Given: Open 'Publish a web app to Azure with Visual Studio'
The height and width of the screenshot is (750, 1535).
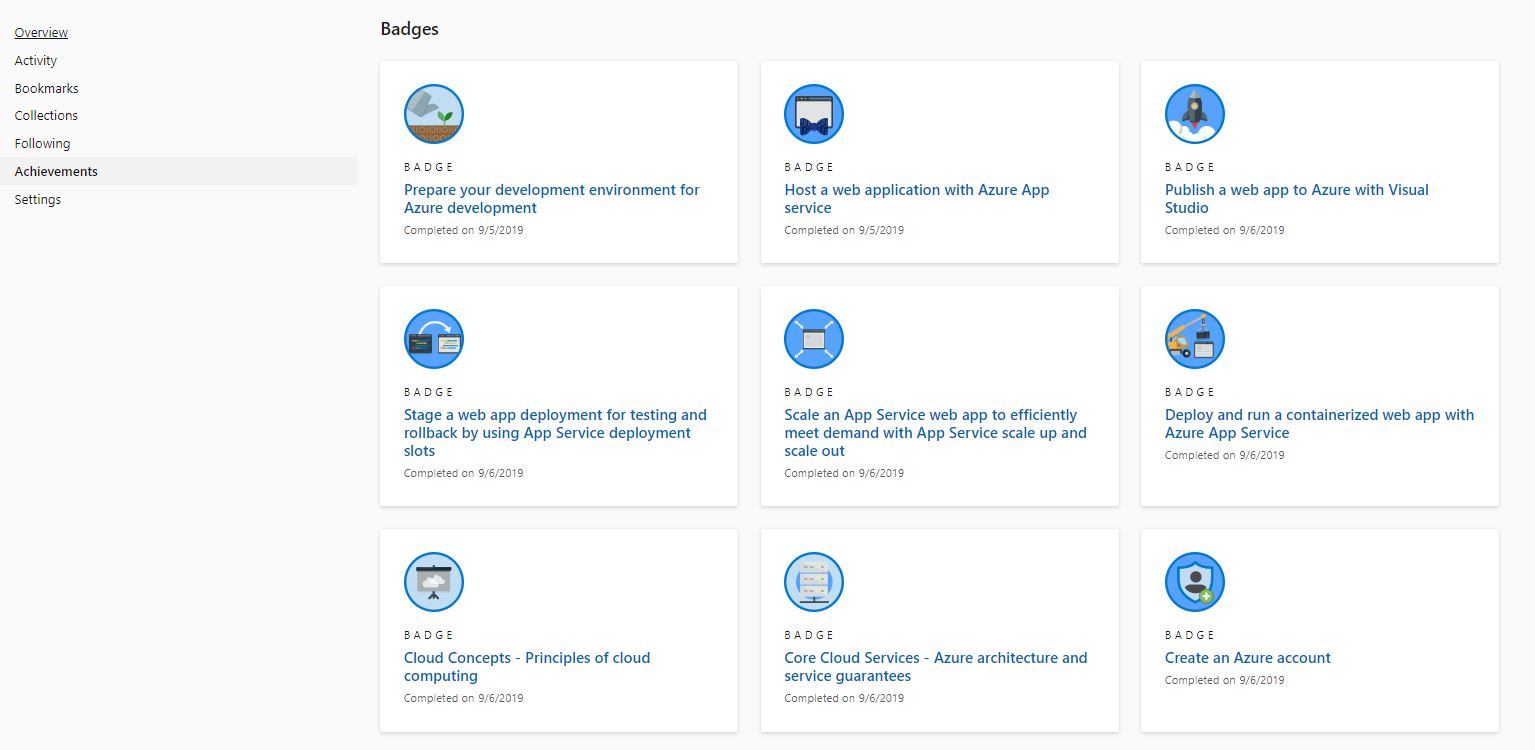Looking at the screenshot, I should coord(1297,199).
